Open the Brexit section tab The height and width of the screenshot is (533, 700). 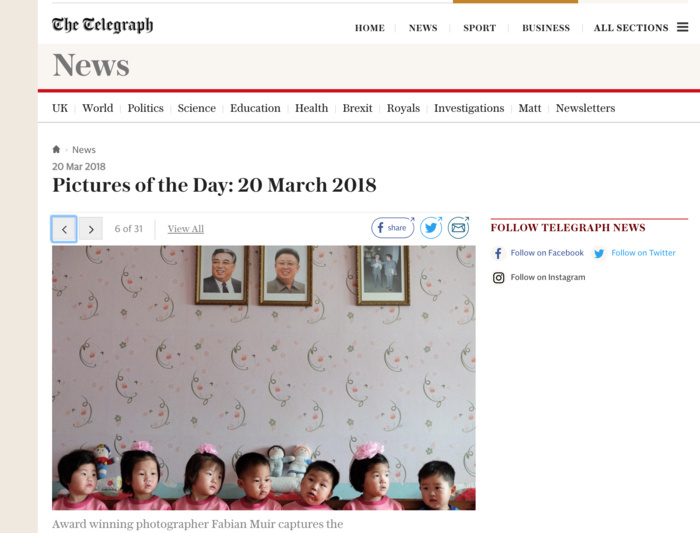tap(357, 108)
